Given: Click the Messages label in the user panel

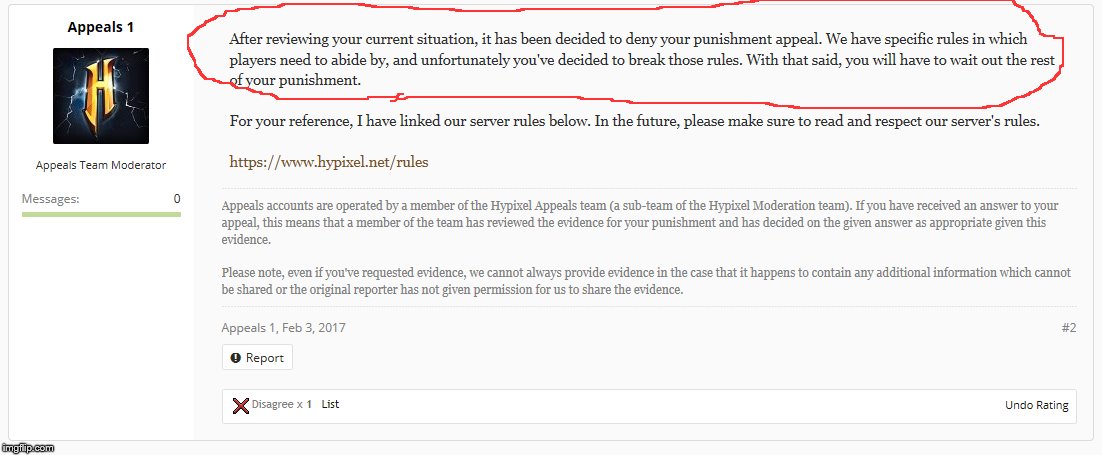Looking at the screenshot, I should coord(50,199).
